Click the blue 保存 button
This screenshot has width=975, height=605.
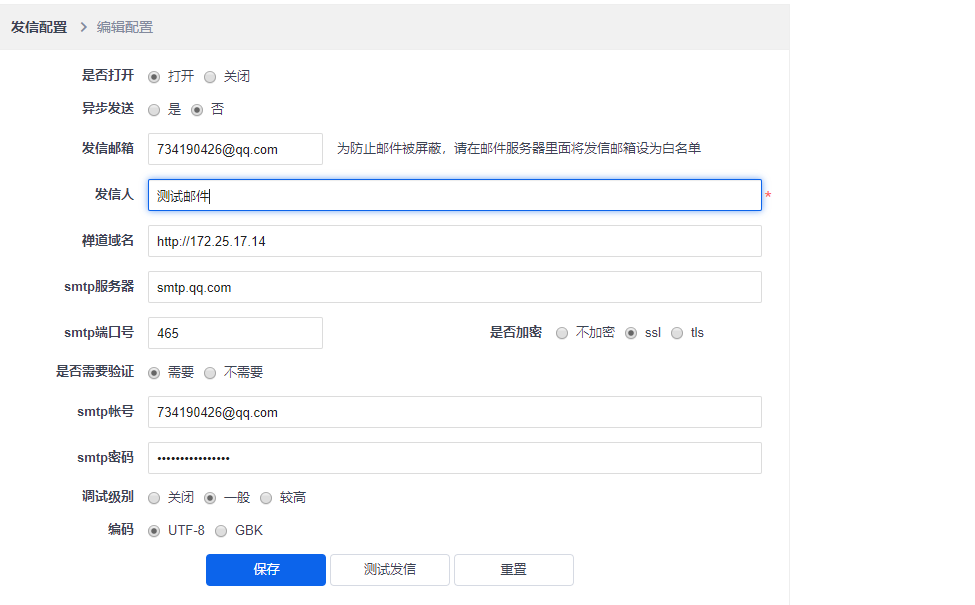(266, 570)
